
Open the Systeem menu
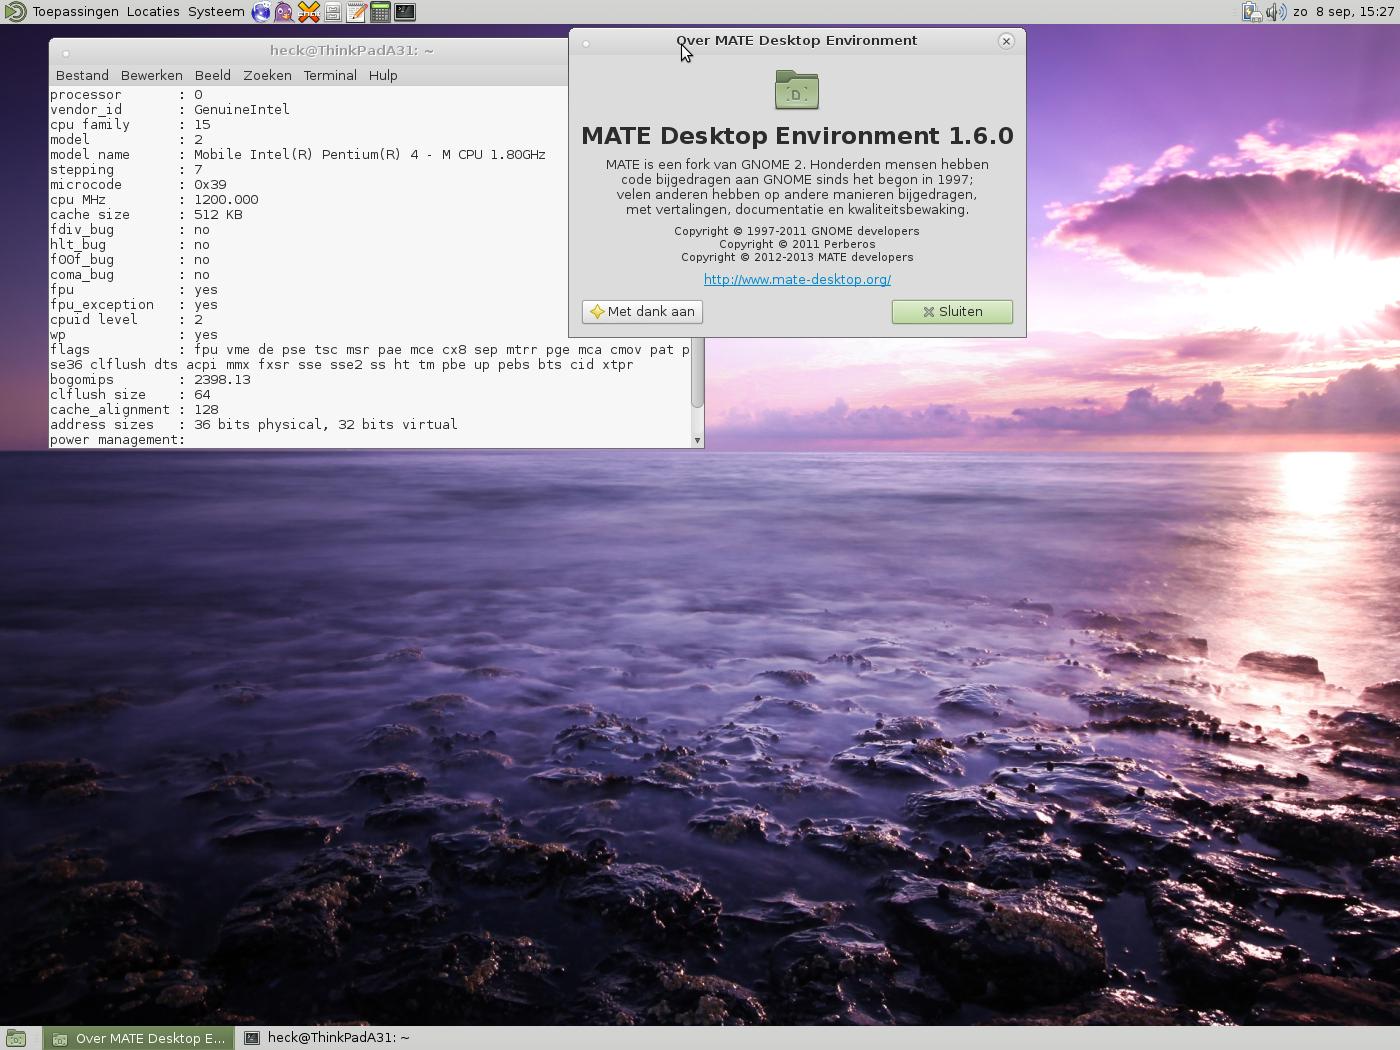click(216, 12)
